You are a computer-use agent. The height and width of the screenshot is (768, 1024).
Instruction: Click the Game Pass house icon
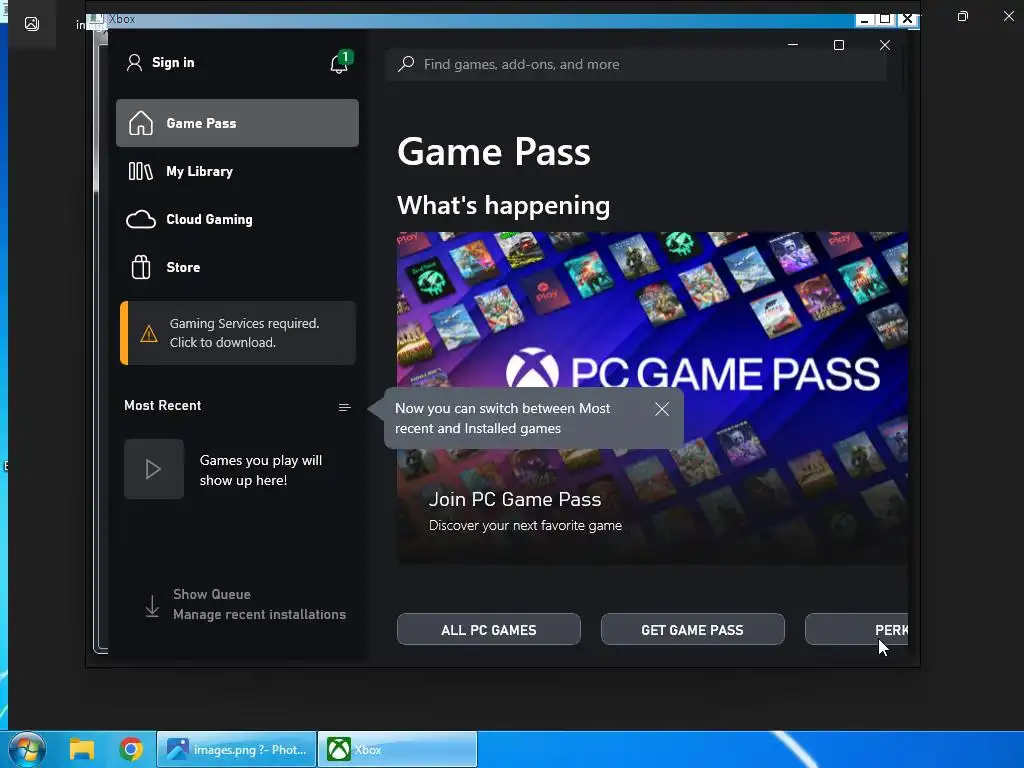pos(140,123)
